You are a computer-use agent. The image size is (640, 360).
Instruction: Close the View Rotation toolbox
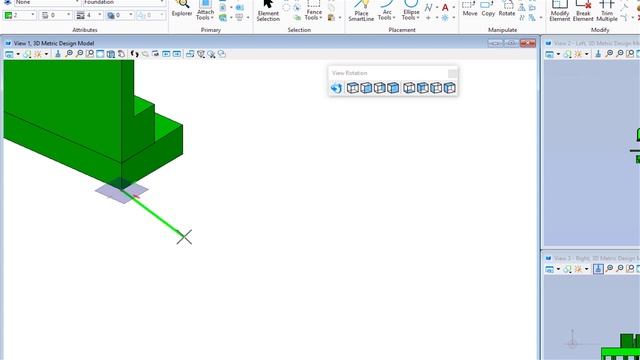point(452,73)
